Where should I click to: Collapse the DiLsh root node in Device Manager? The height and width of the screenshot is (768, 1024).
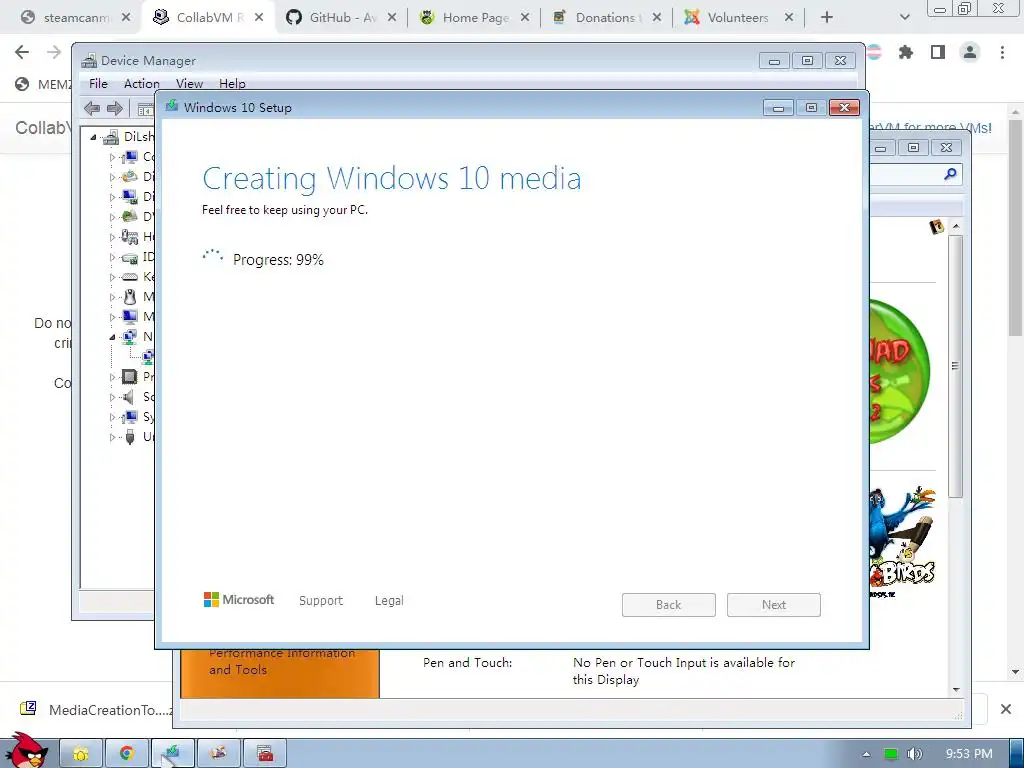tap(93, 137)
